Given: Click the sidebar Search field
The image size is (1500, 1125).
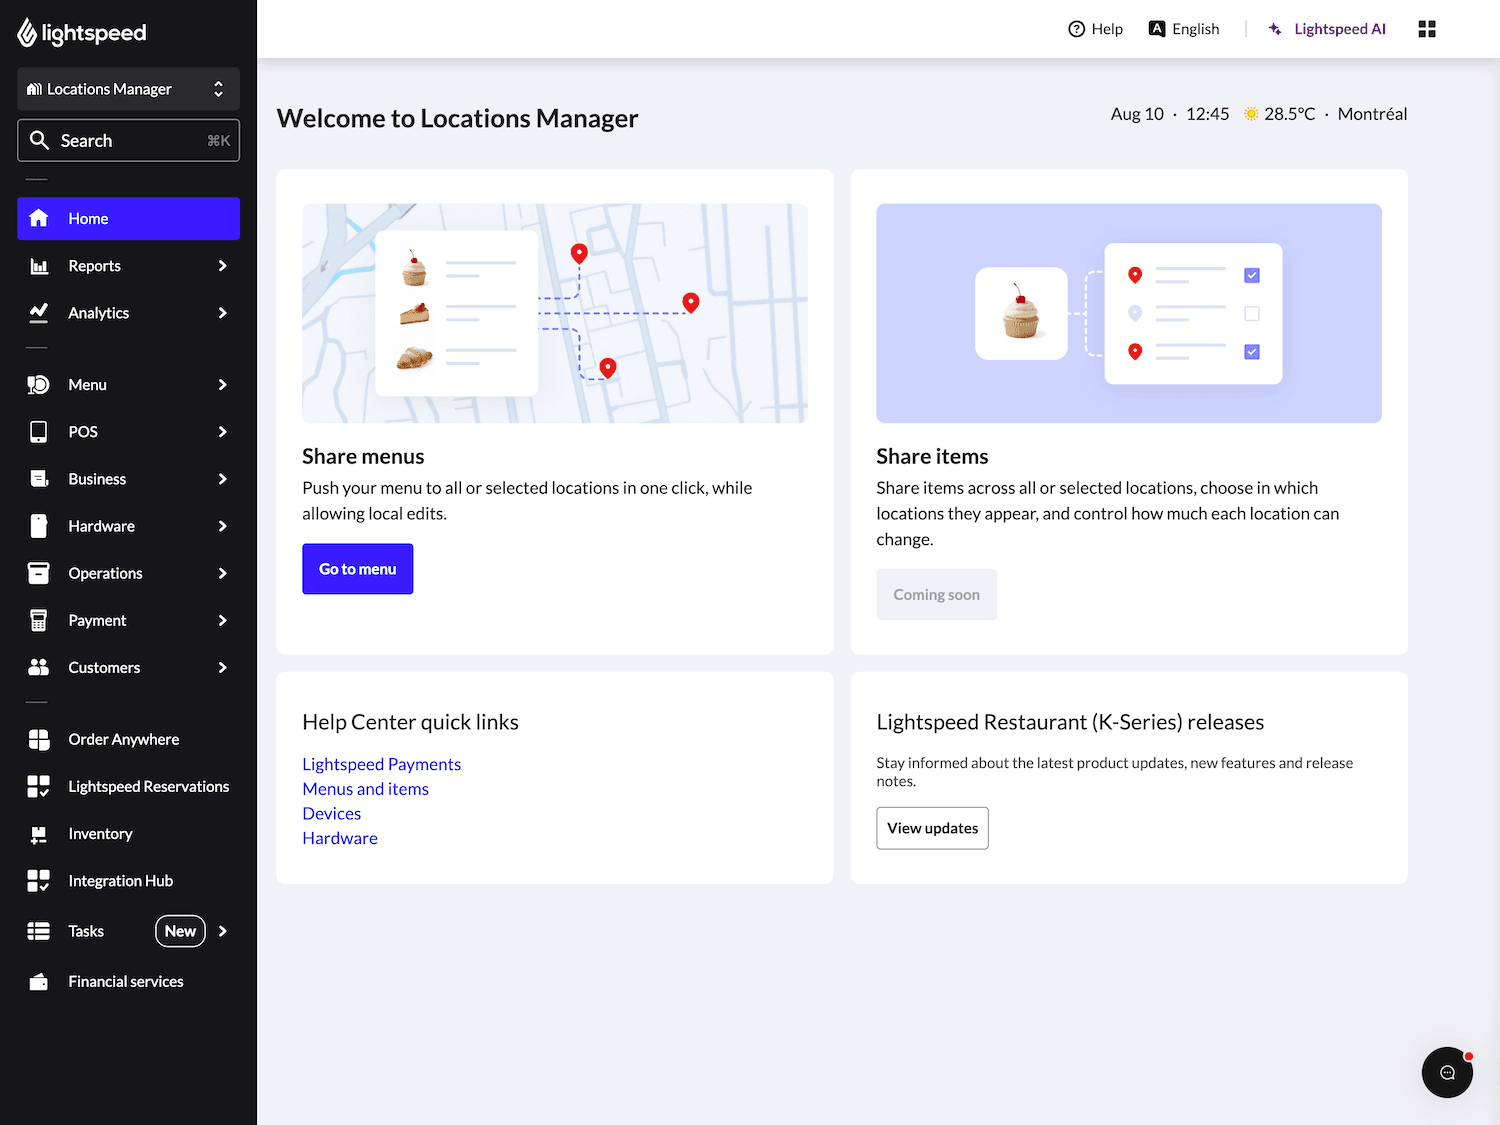Looking at the screenshot, I should 128,140.
